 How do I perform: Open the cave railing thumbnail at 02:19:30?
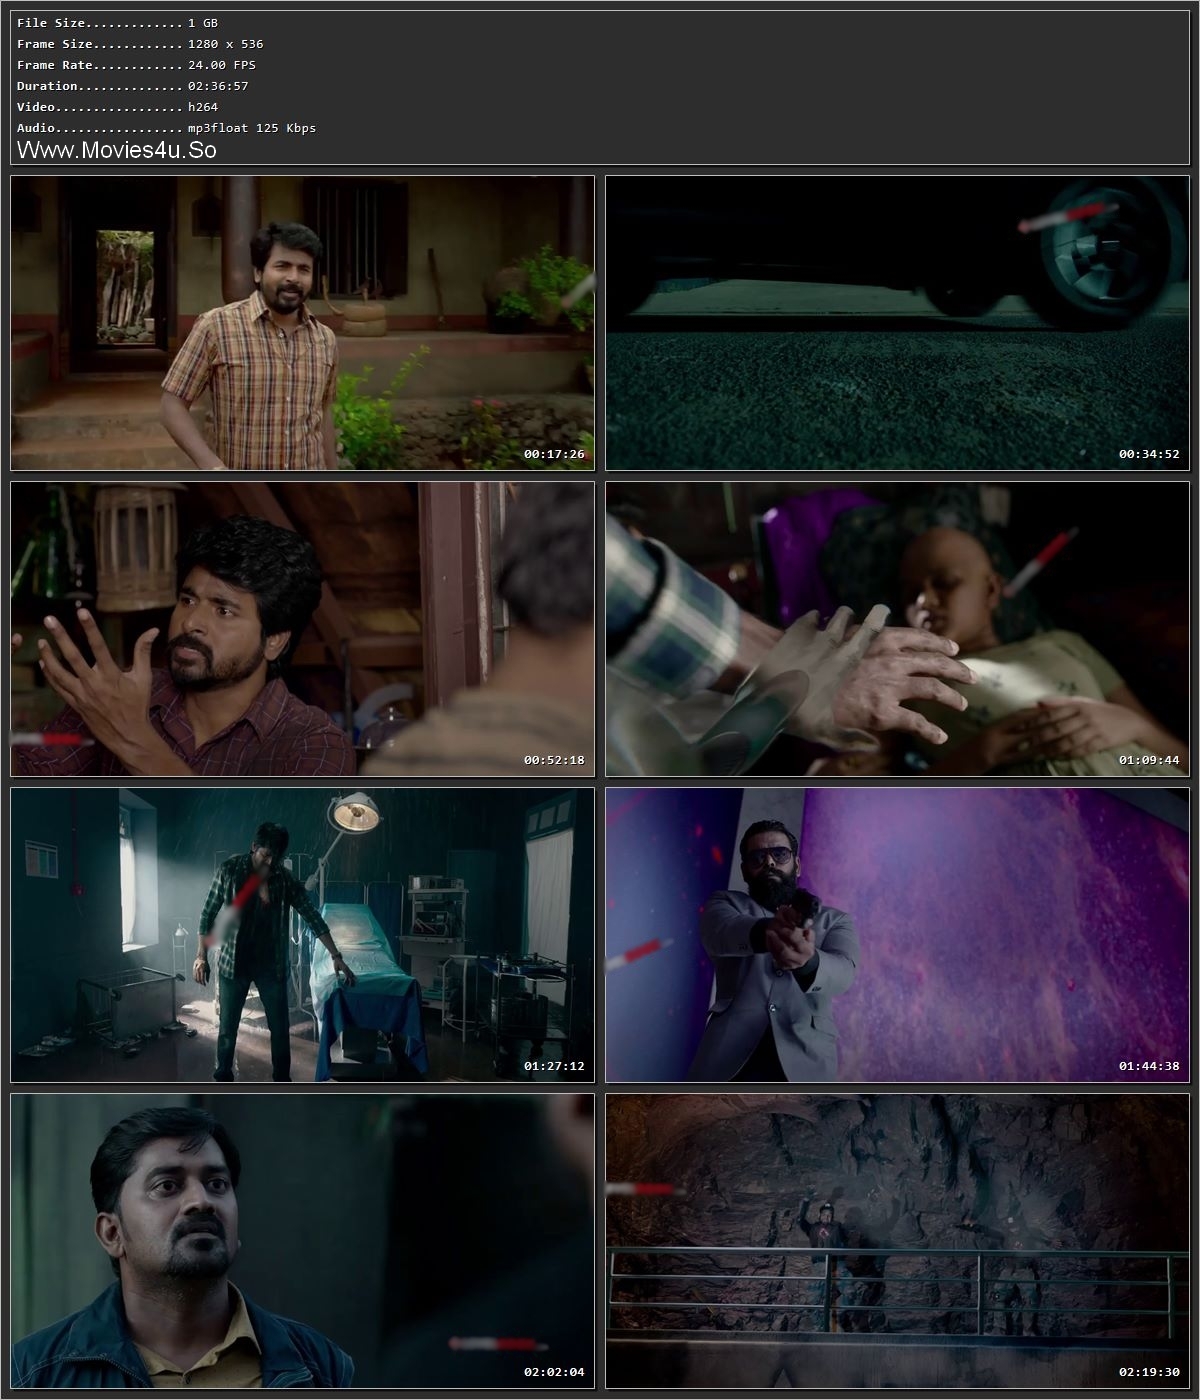898,1241
